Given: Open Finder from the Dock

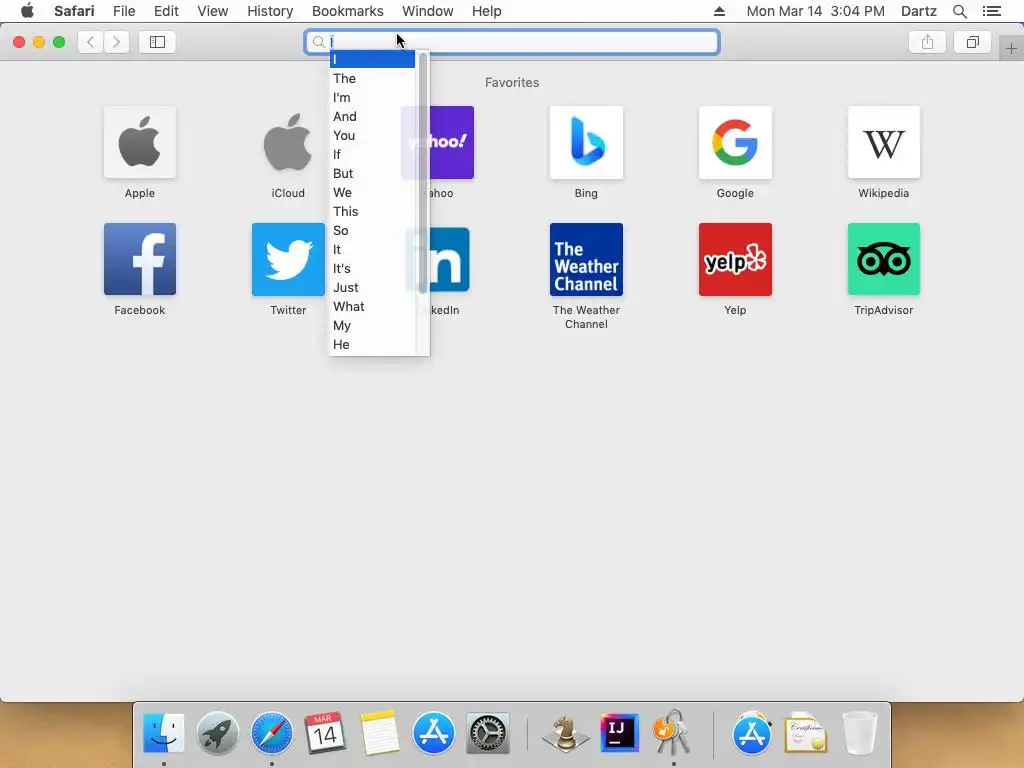Looking at the screenshot, I should [x=163, y=733].
